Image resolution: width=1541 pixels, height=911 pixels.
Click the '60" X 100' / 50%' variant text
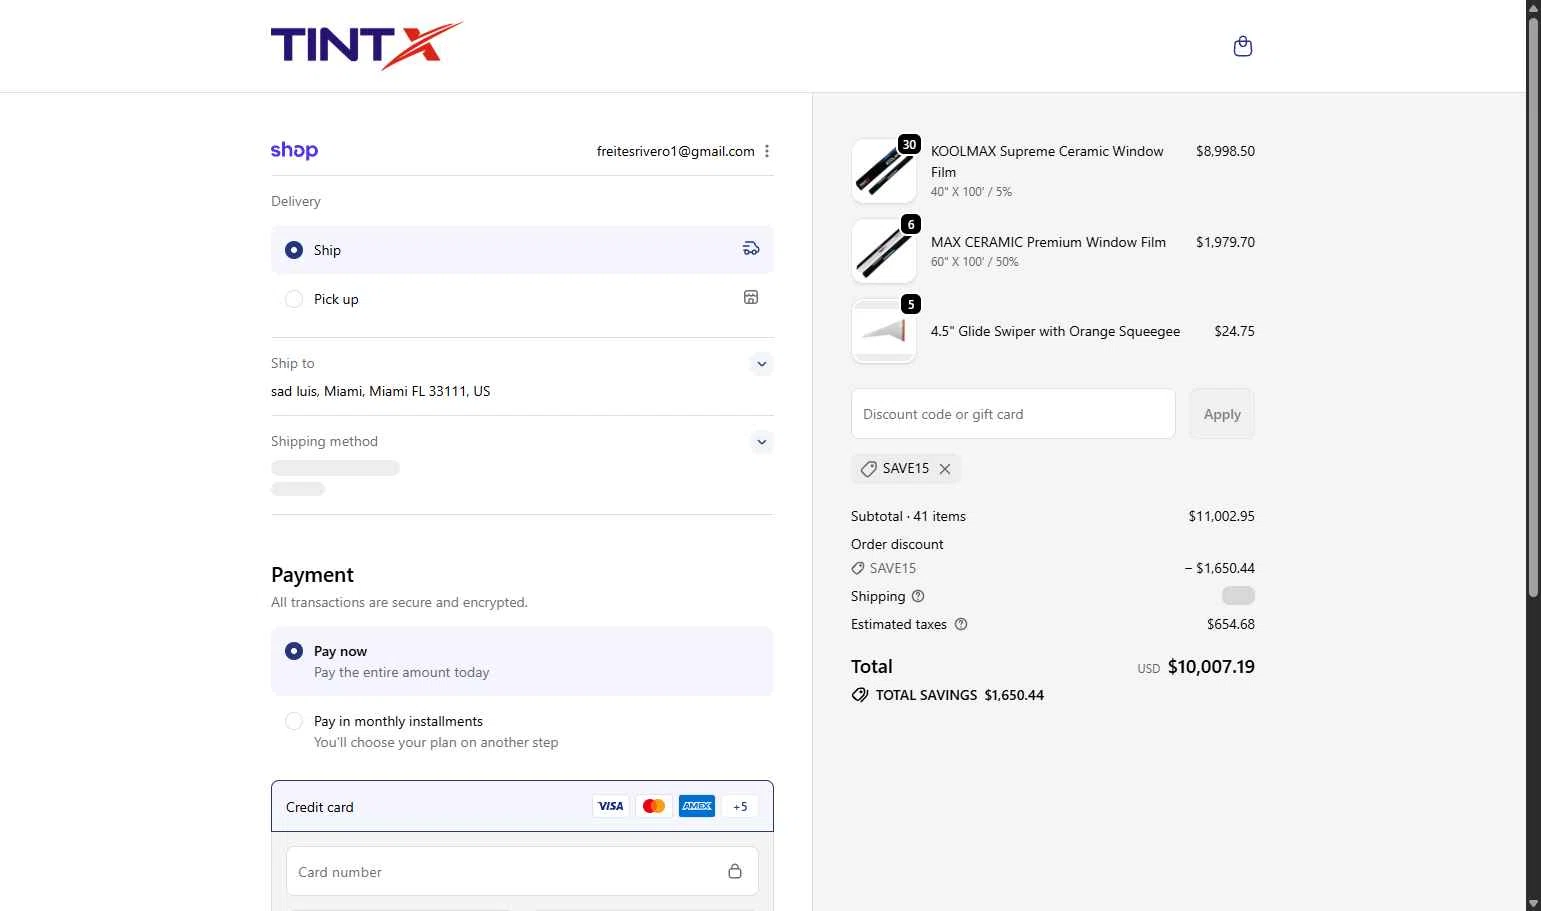point(974,262)
